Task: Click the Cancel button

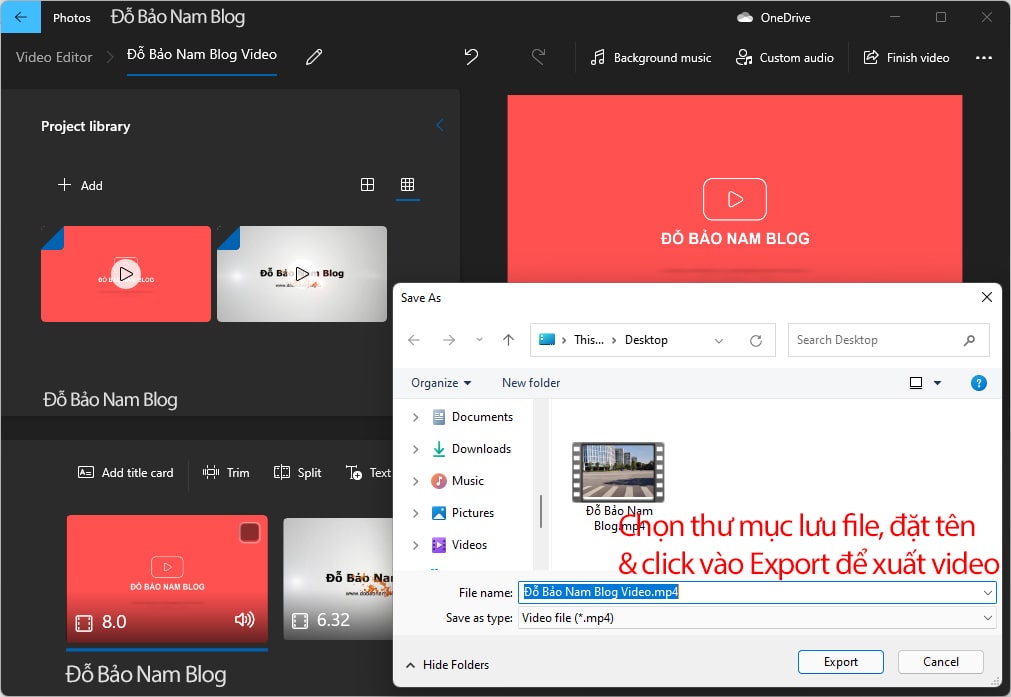Action: [940, 662]
